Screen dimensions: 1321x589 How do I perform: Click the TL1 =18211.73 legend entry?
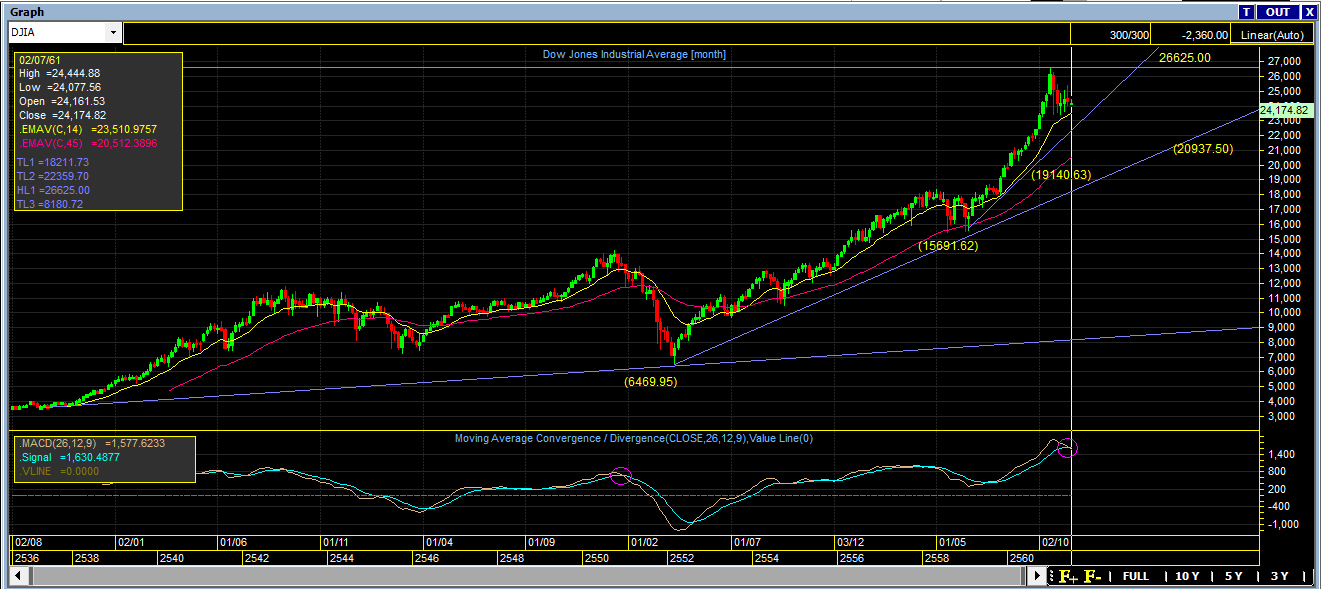click(53, 162)
